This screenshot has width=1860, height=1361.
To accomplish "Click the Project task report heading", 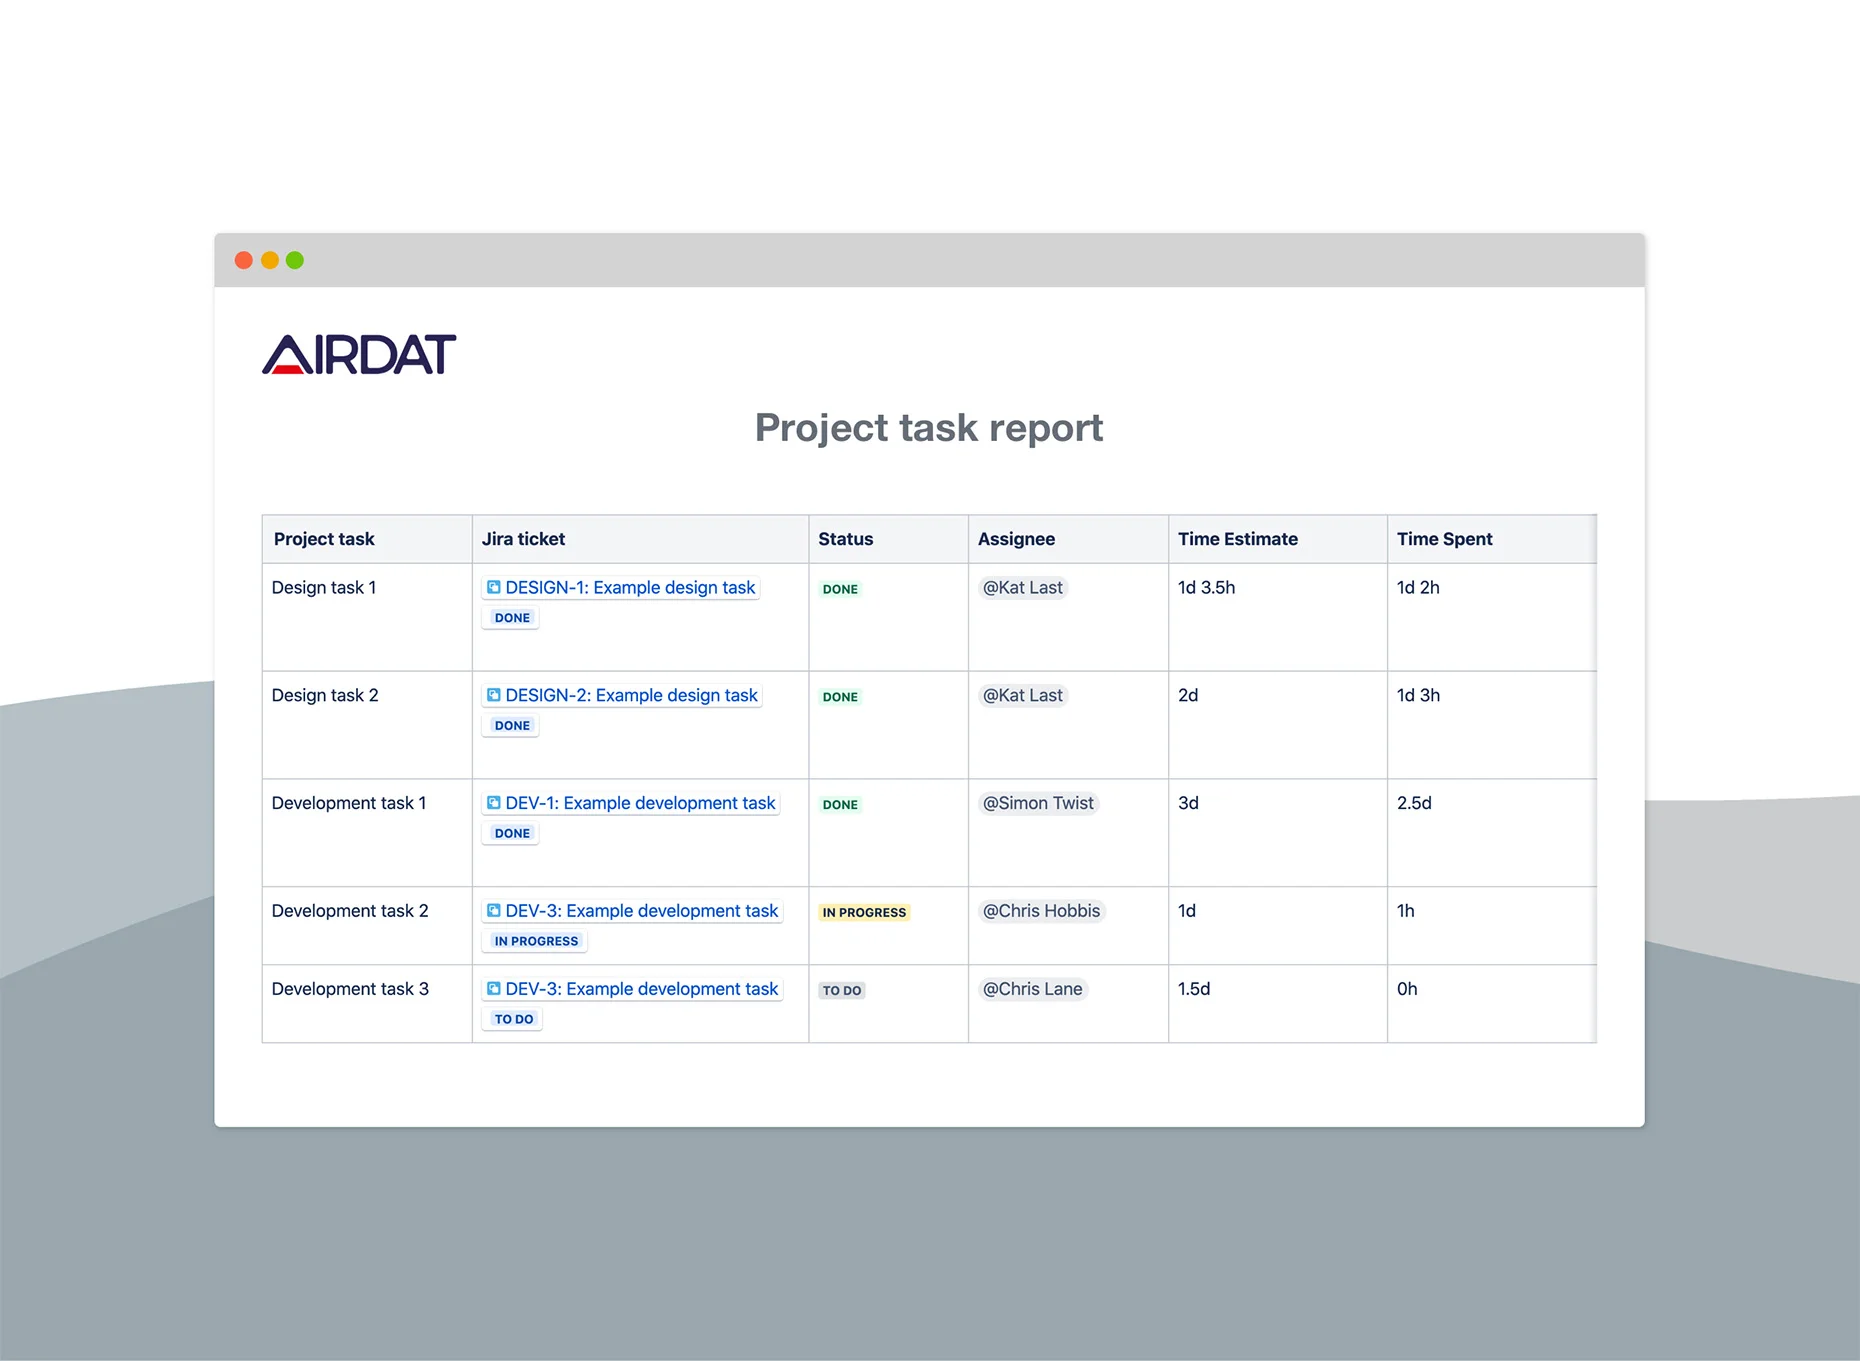I will (x=928, y=428).
